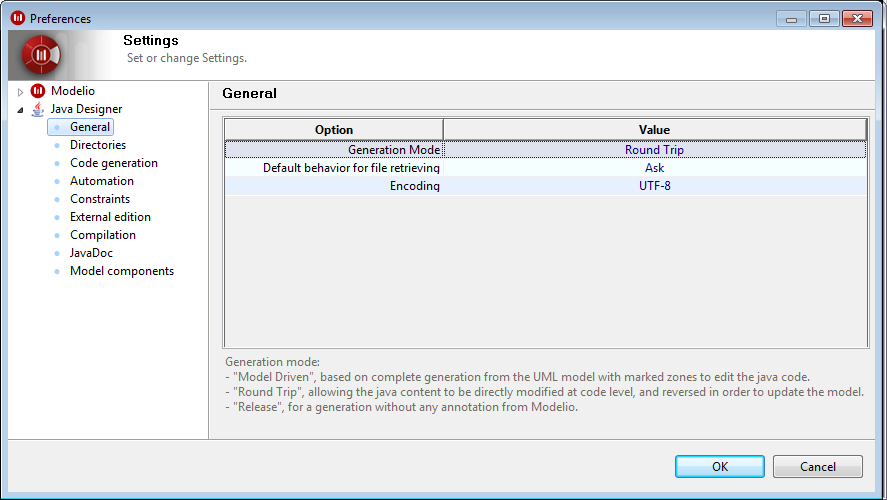
Task: Discard changes with the Cancel button
Action: point(817,467)
